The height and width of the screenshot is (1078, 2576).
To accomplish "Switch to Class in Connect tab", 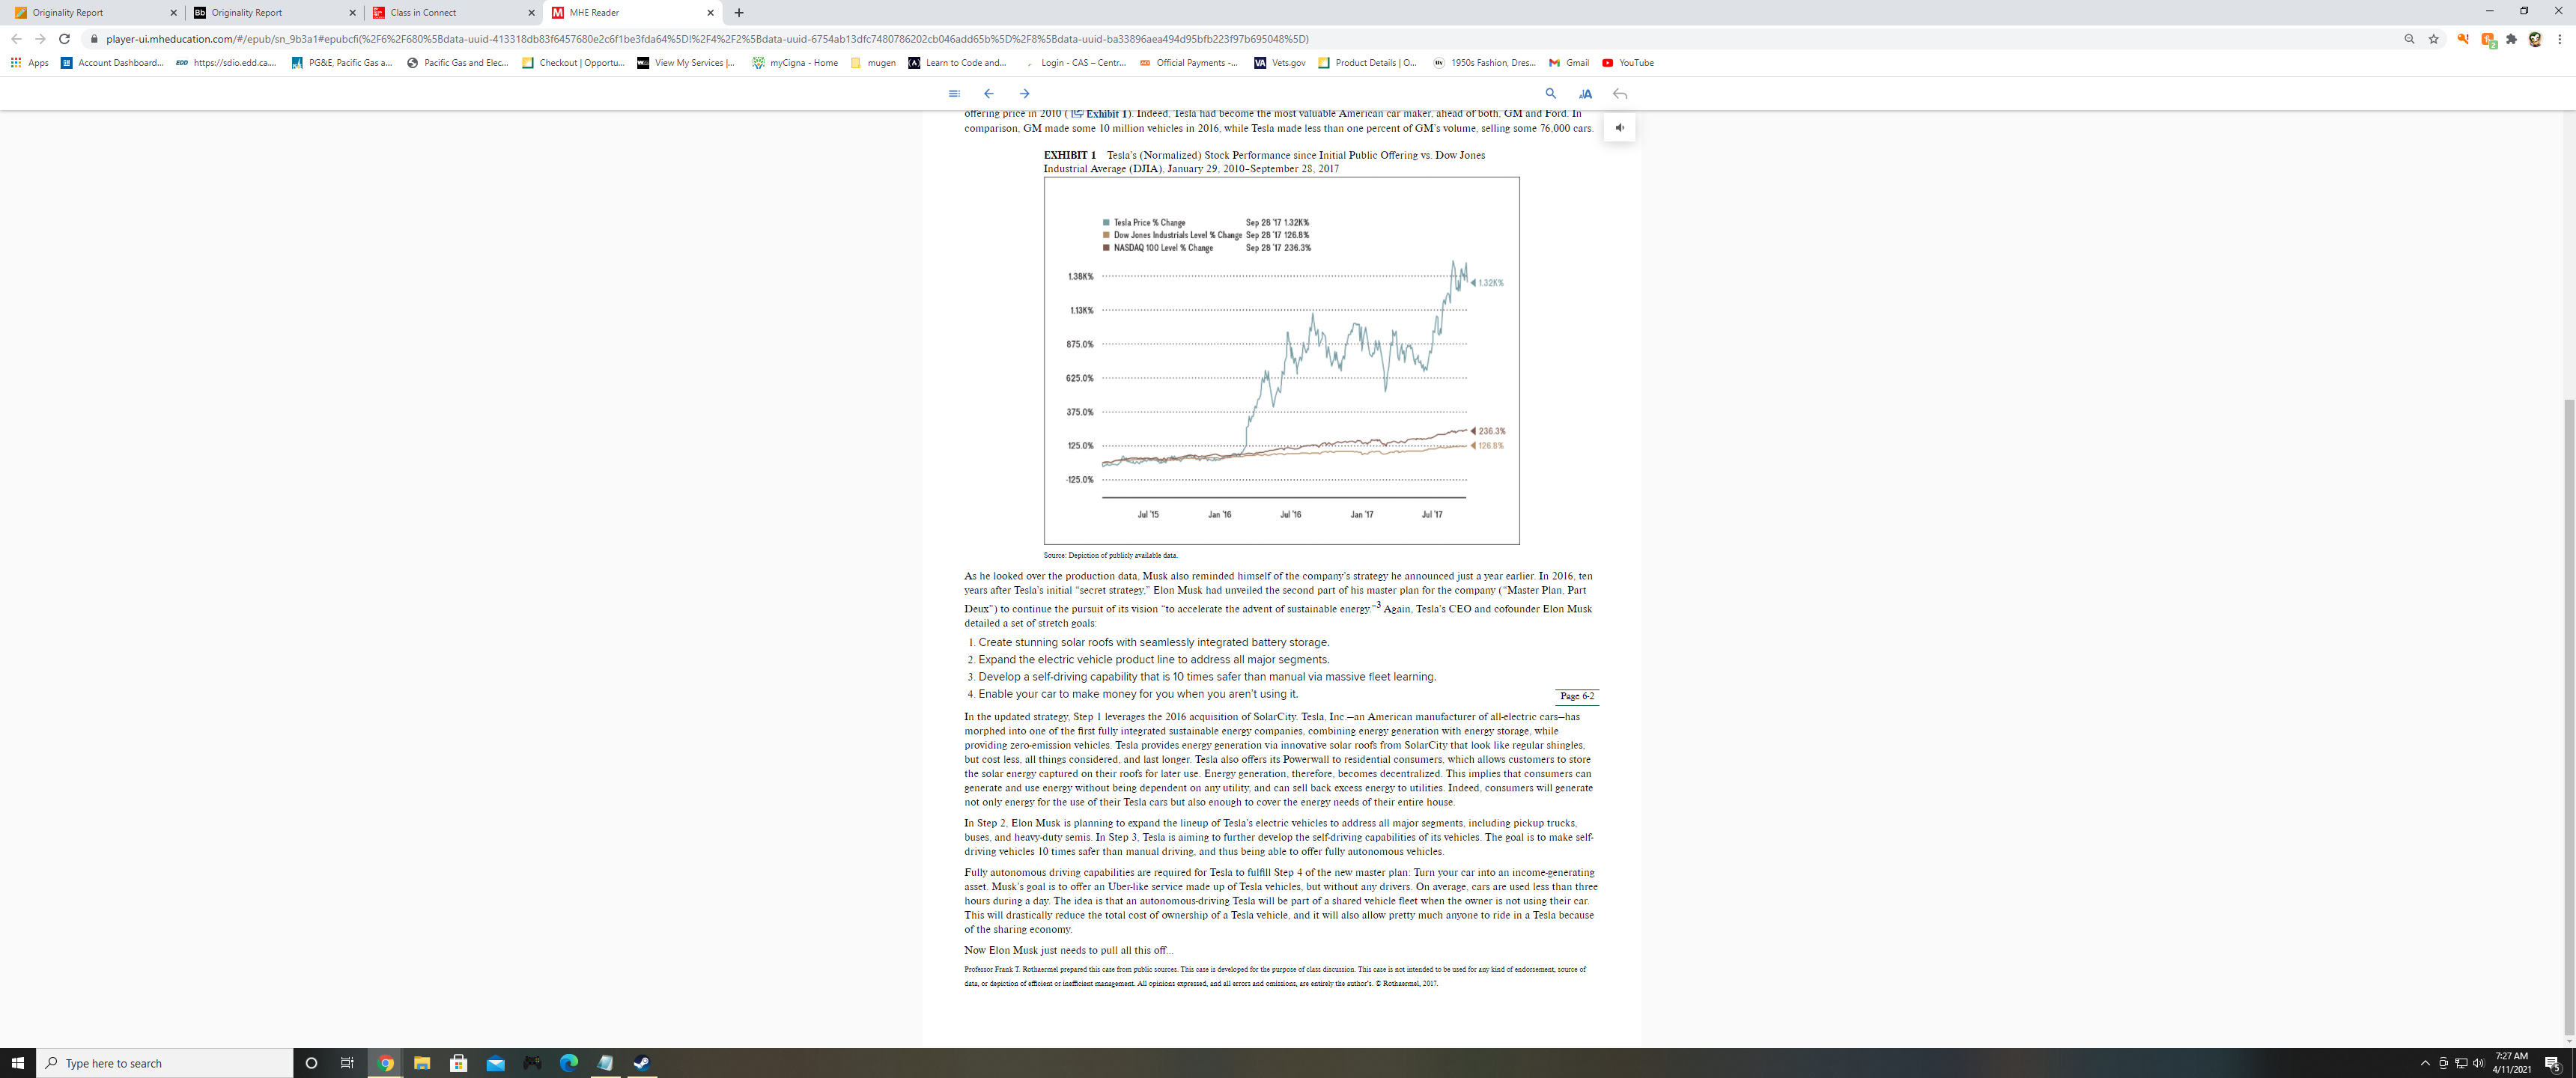I will [x=453, y=13].
